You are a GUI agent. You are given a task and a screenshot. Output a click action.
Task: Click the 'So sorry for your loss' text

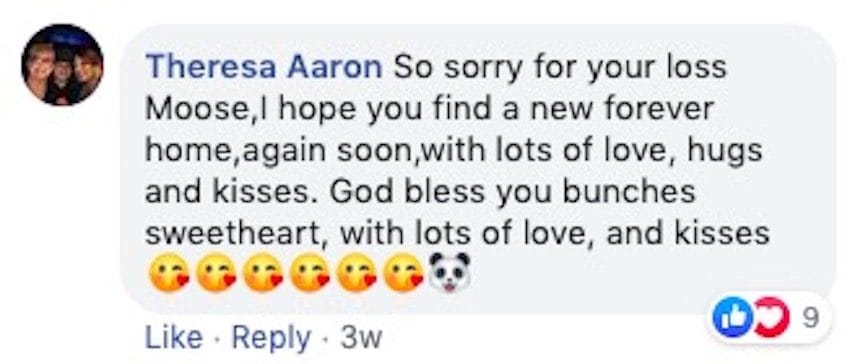[x=560, y=68]
